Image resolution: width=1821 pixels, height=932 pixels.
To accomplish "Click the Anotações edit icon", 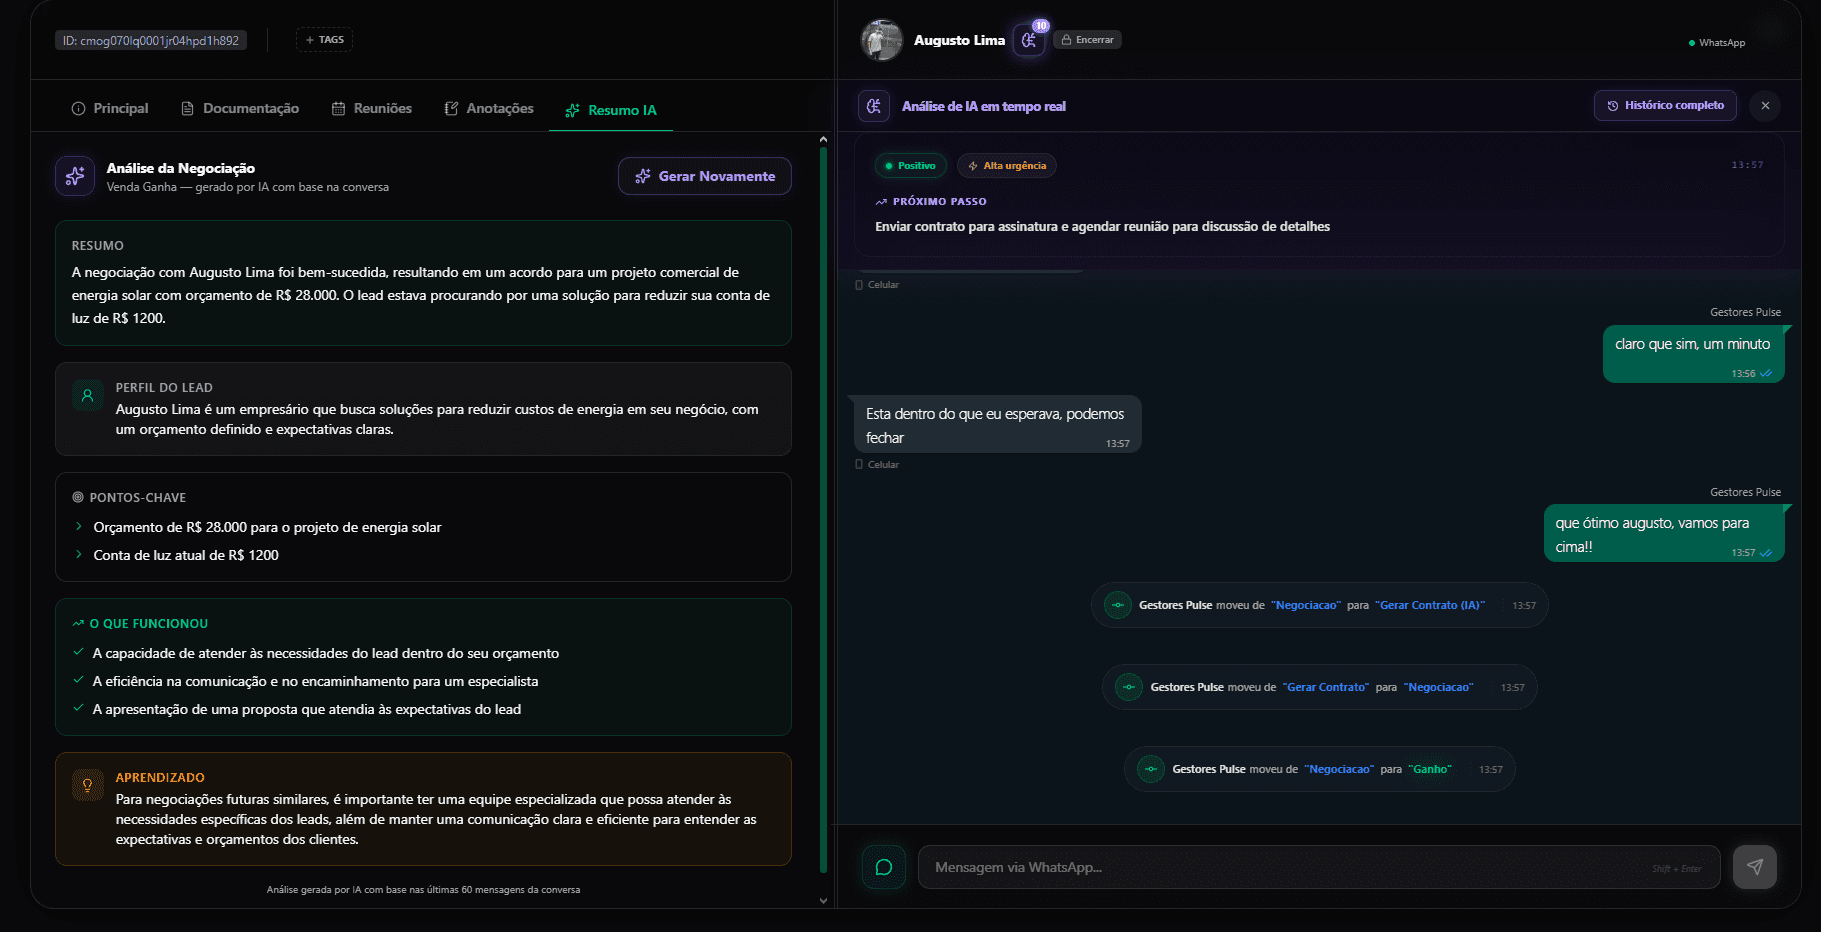I will (x=452, y=108).
